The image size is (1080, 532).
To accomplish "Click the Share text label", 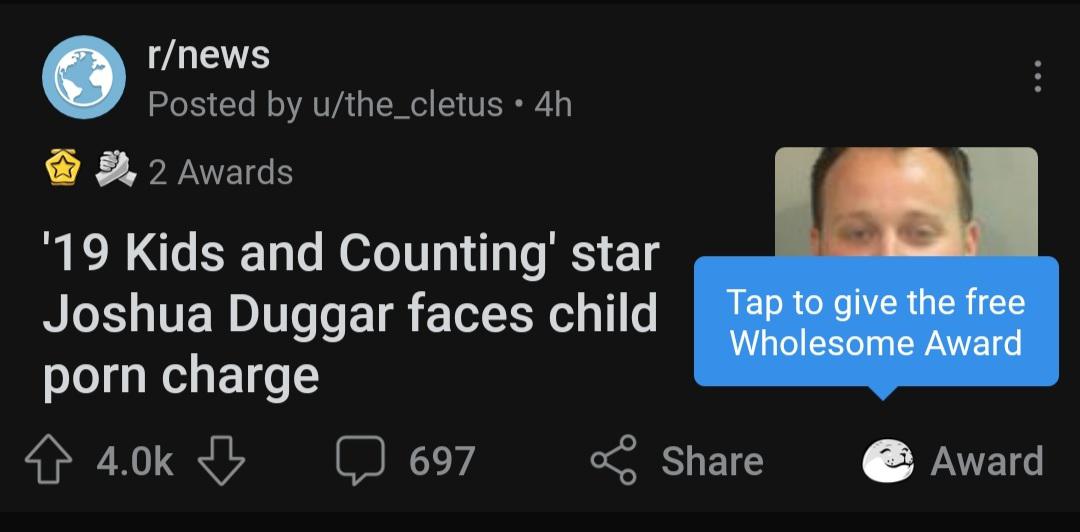I will [712, 461].
